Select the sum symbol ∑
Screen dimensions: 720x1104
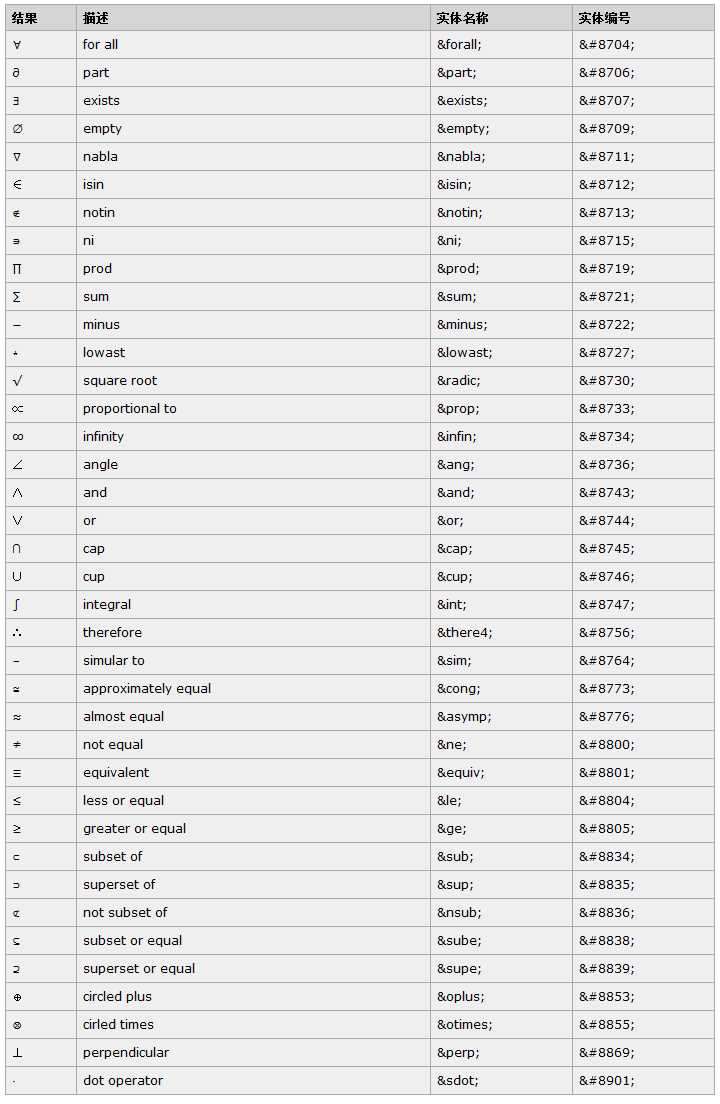pyautogui.click(x=18, y=297)
